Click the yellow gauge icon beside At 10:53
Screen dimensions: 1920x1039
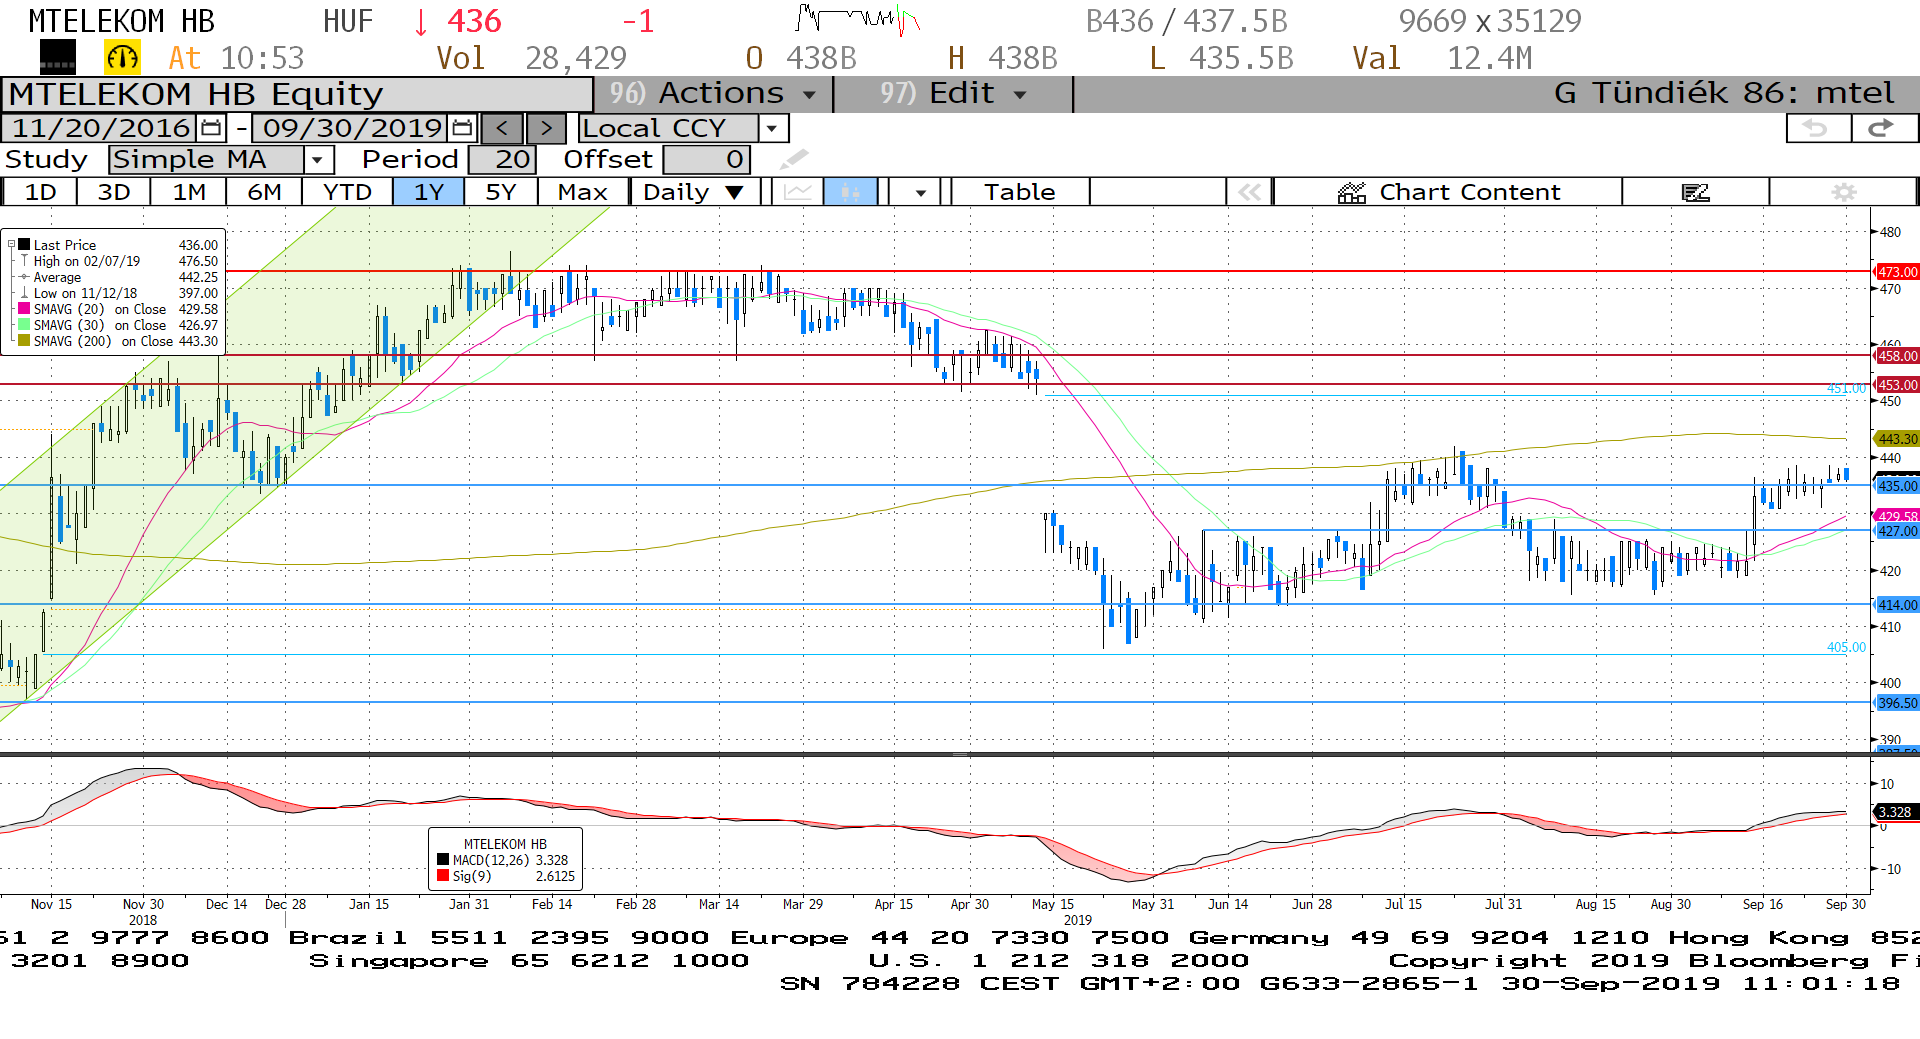(x=122, y=58)
